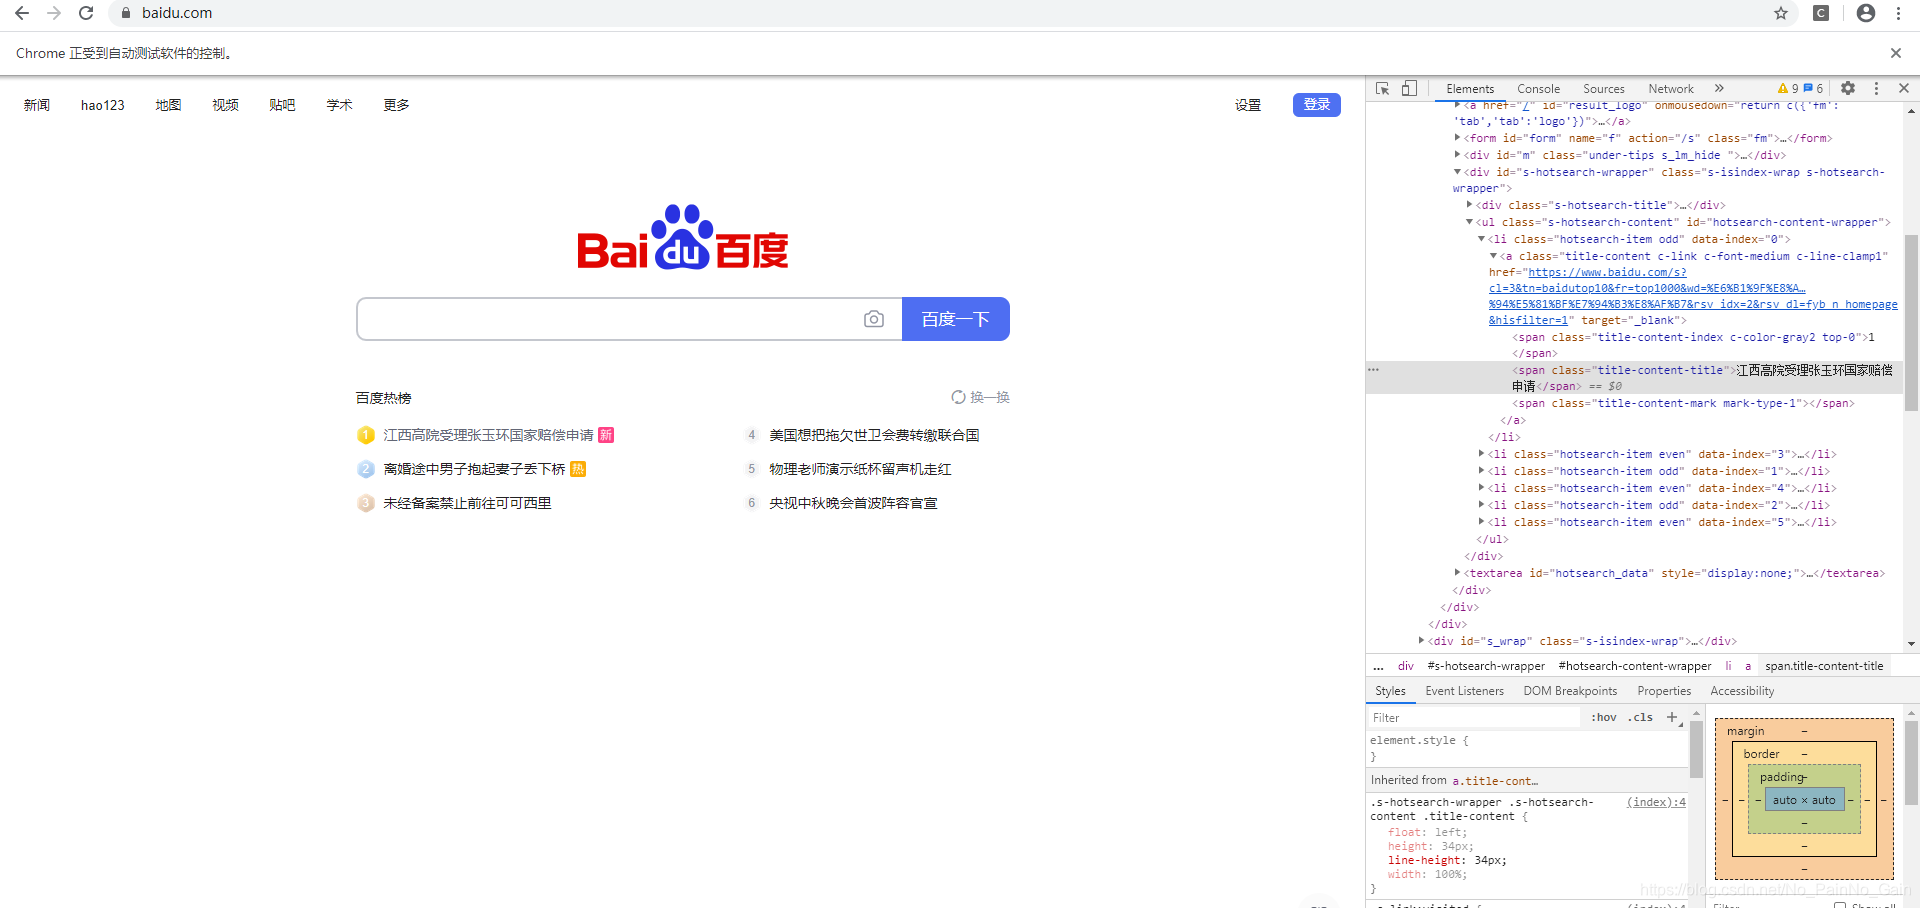This screenshot has height=908, width=1920.
Task: Expand the form id="form" node
Action: [1458, 138]
